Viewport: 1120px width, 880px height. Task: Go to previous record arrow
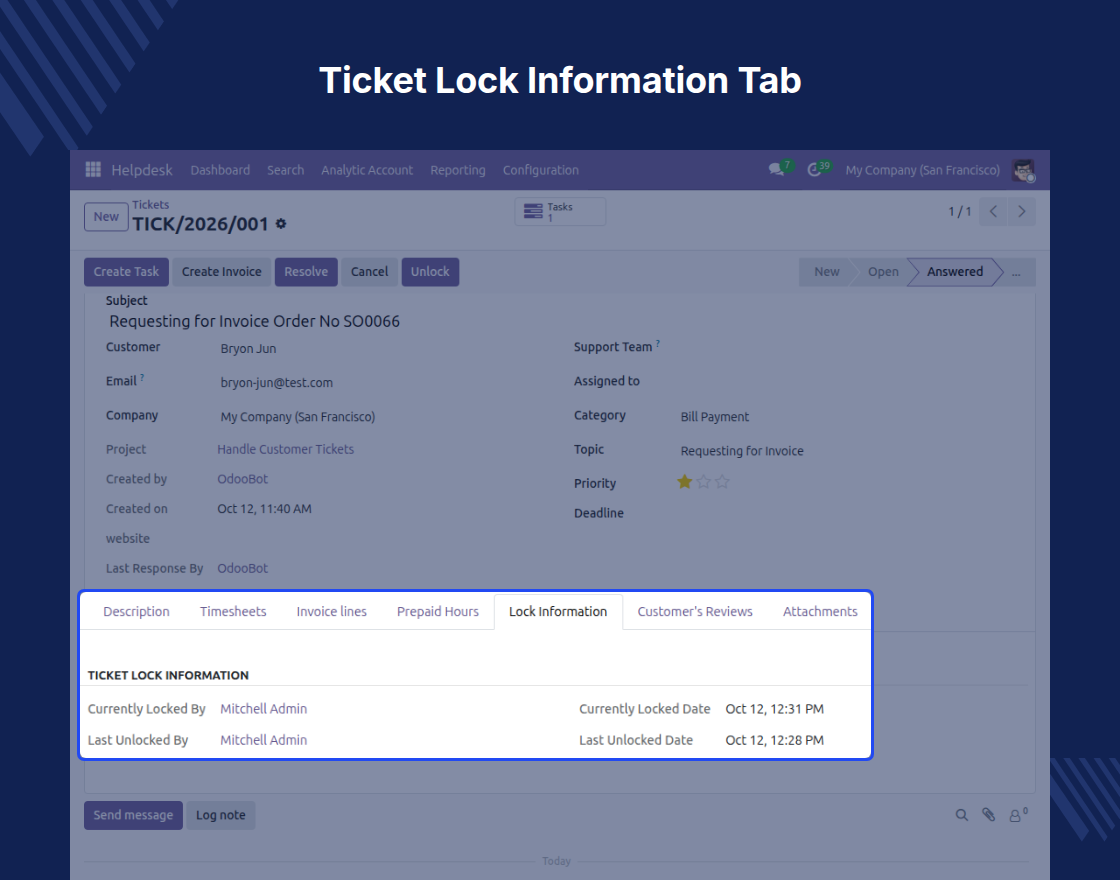(x=993, y=211)
